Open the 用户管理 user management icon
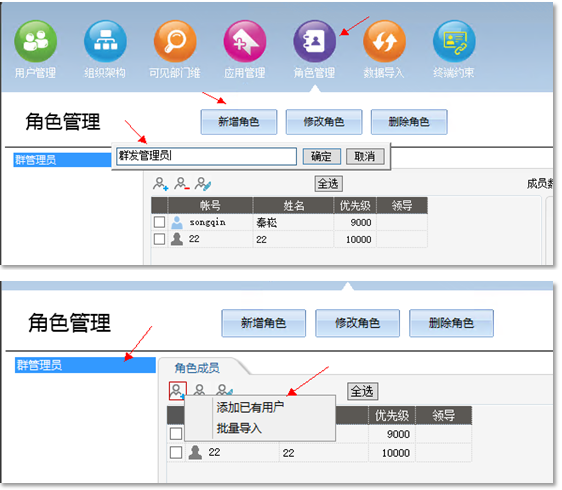Viewport: 562px width, 490px height. [35, 41]
